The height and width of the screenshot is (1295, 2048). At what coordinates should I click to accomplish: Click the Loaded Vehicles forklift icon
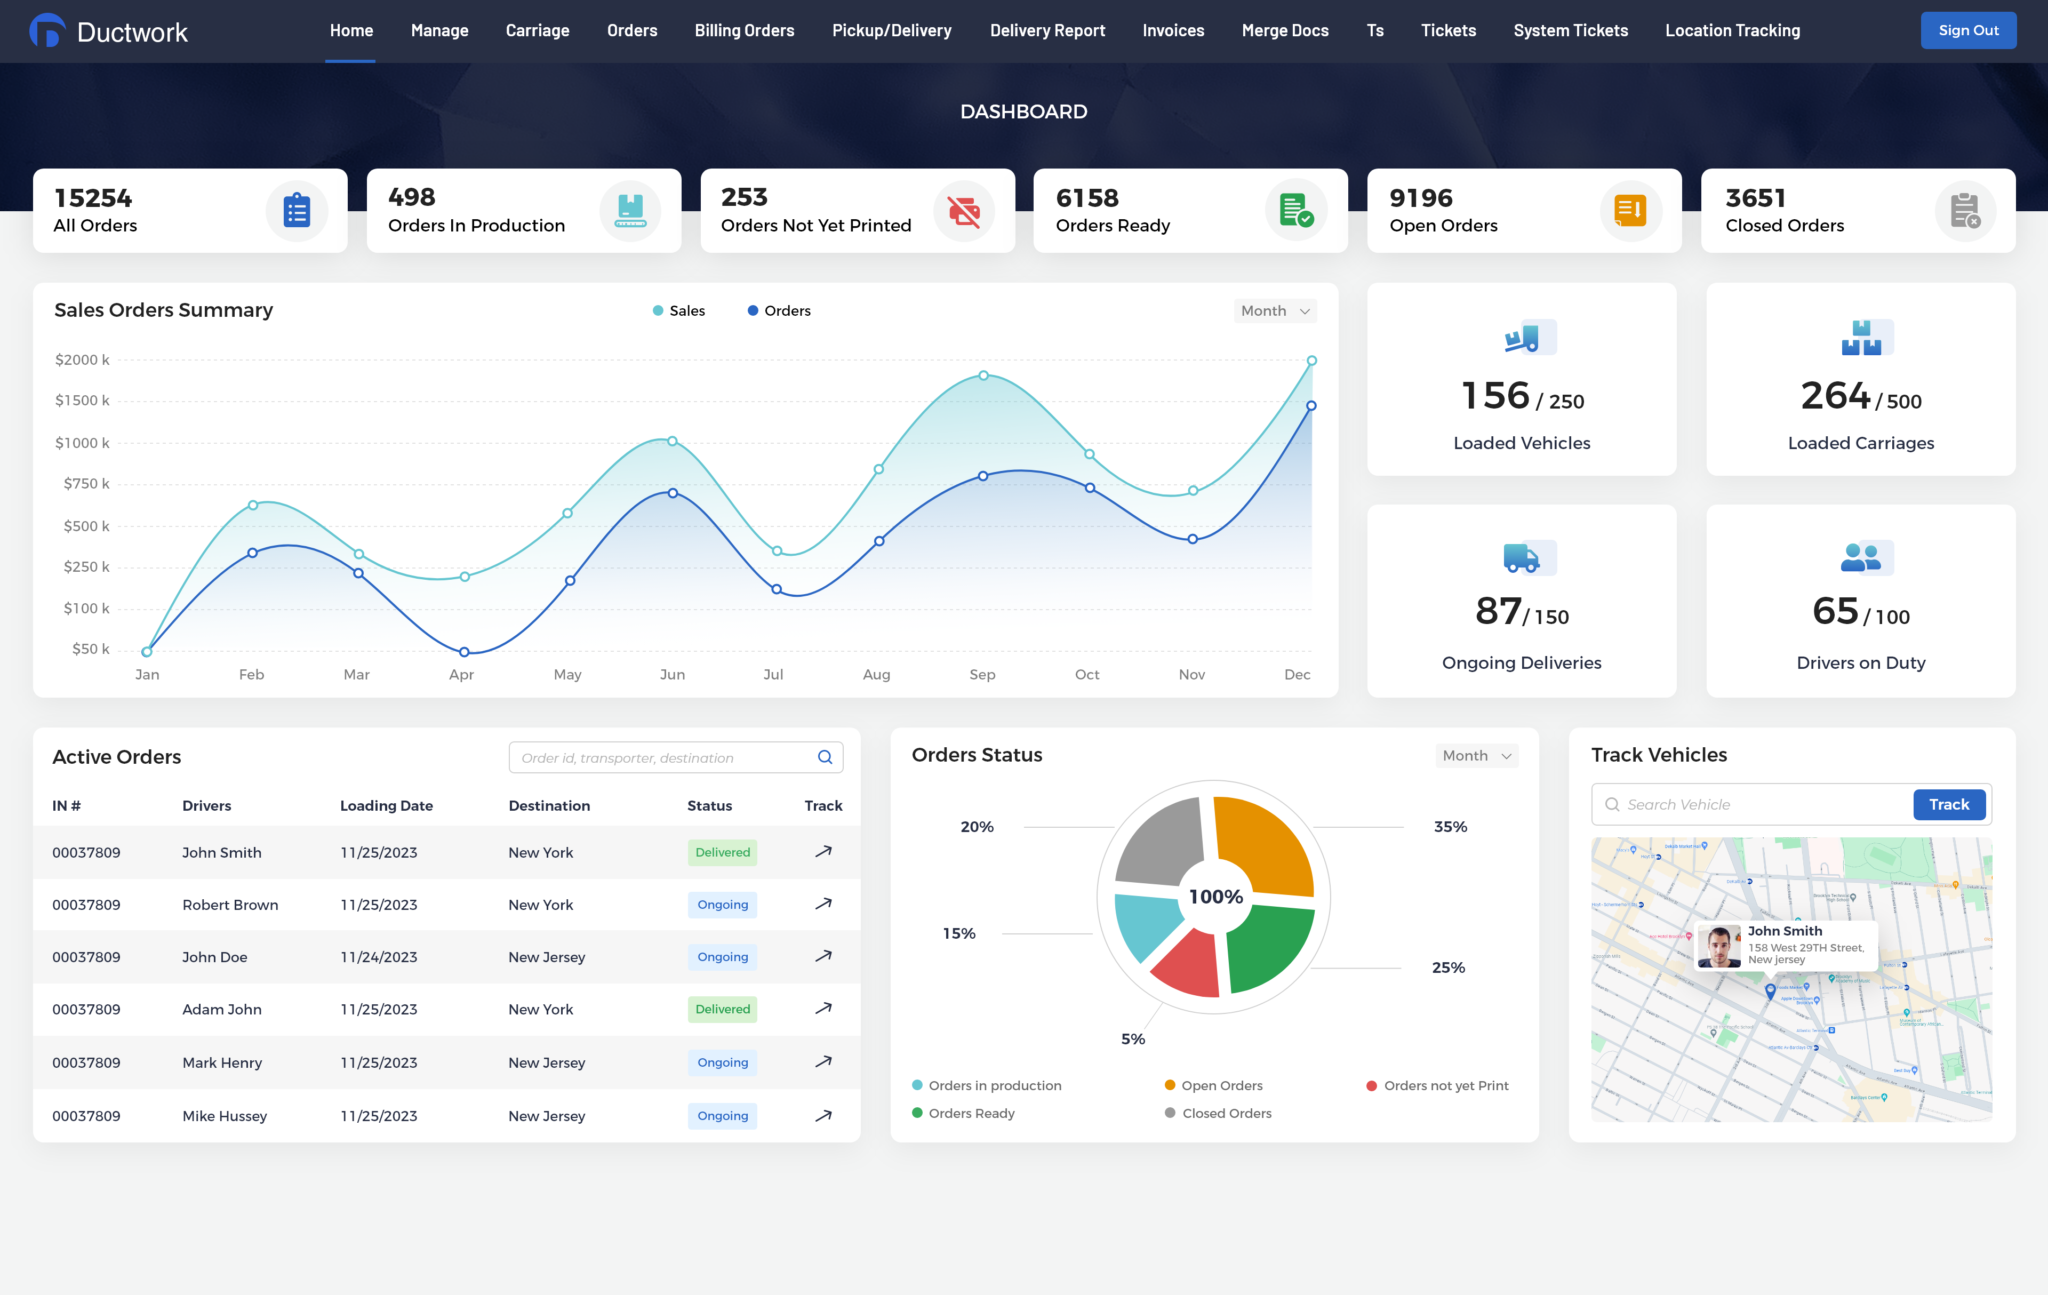point(1529,338)
